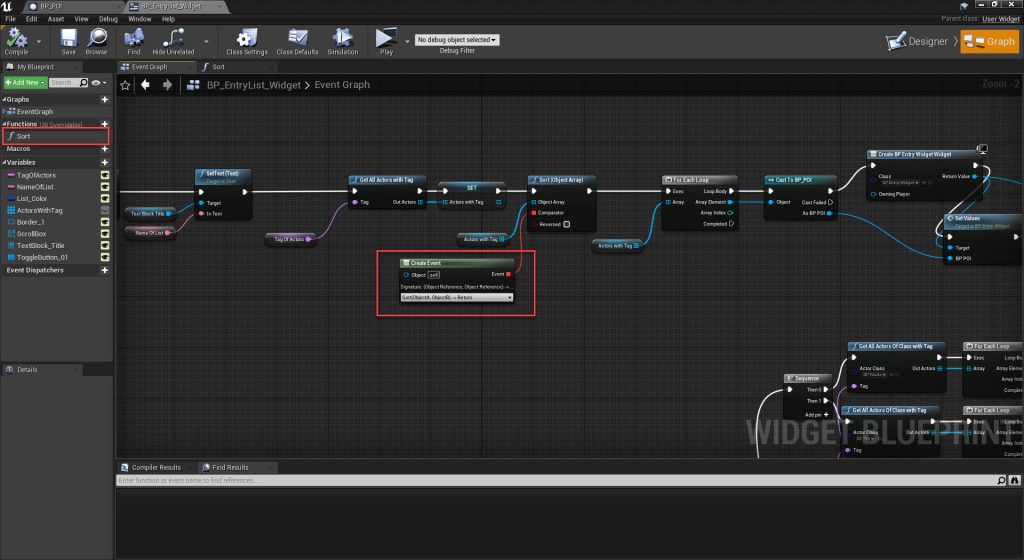Open Class Settings
Screen dimensions: 1024x560
click(246, 40)
